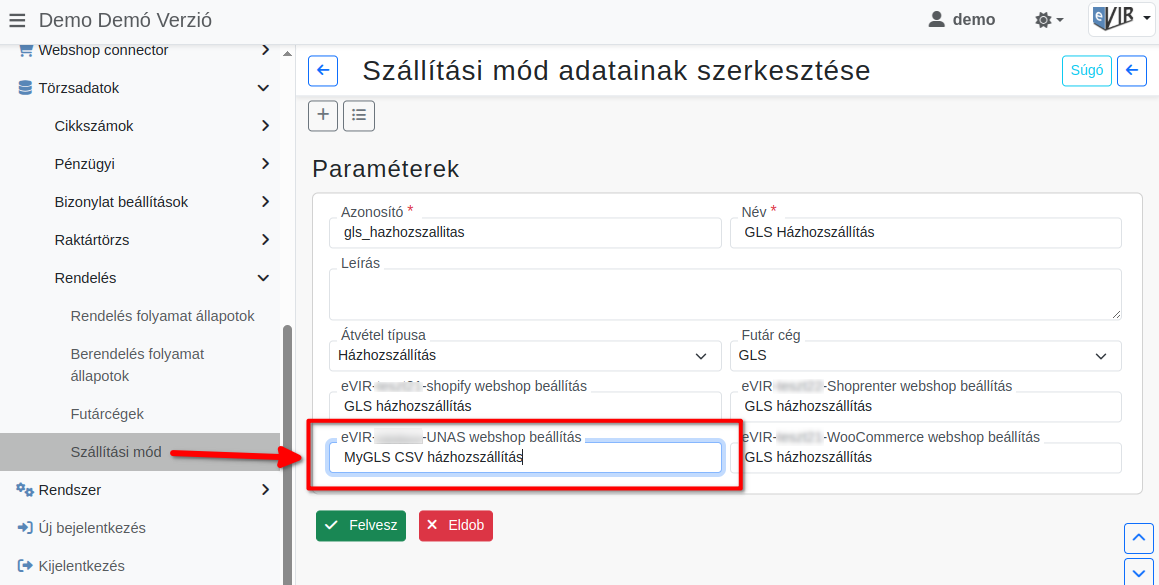Click the WooCommerce webshop beállítás field
This screenshot has width=1159, height=585.
coord(925,458)
